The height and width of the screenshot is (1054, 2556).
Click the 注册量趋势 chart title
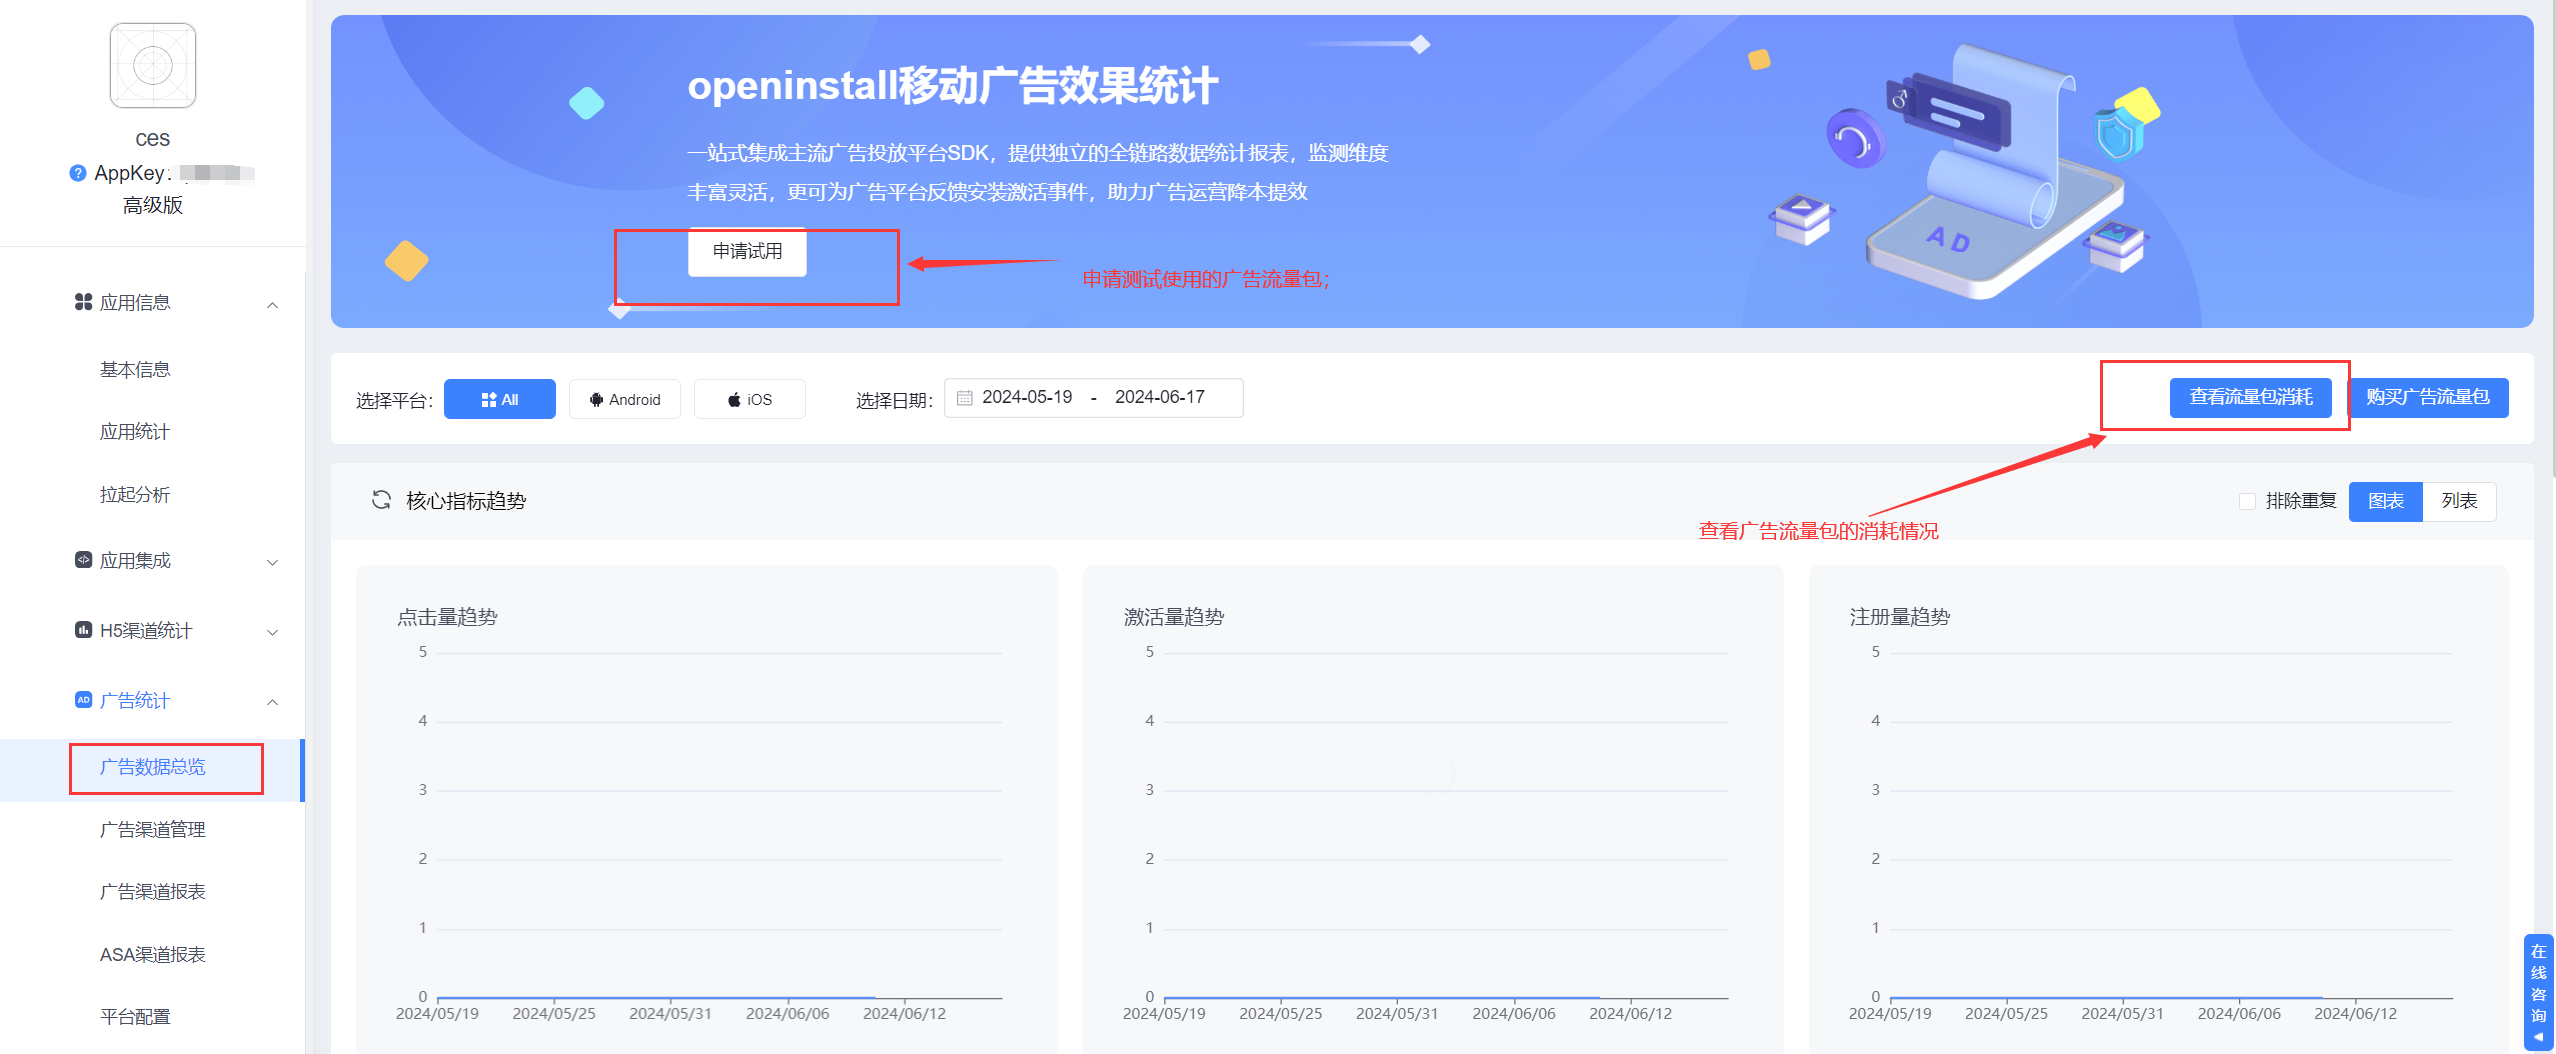tap(1900, 617)
